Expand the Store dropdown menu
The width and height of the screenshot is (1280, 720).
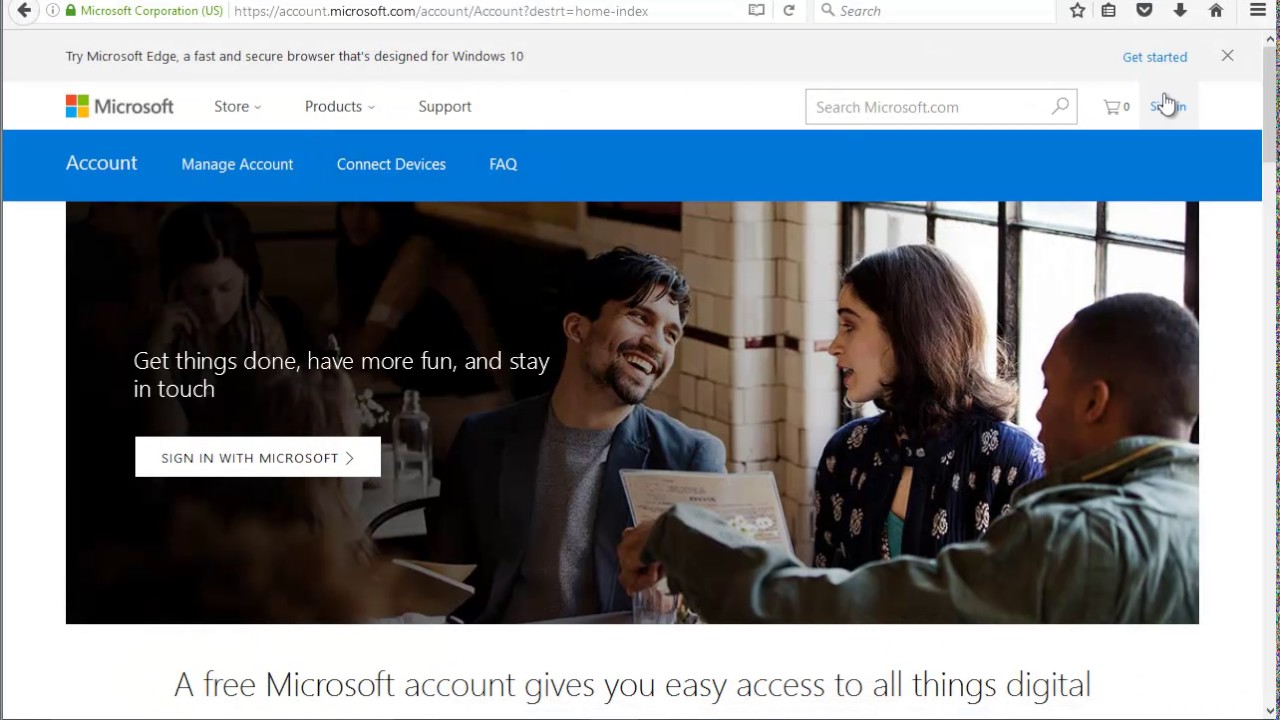coord(238,106)
